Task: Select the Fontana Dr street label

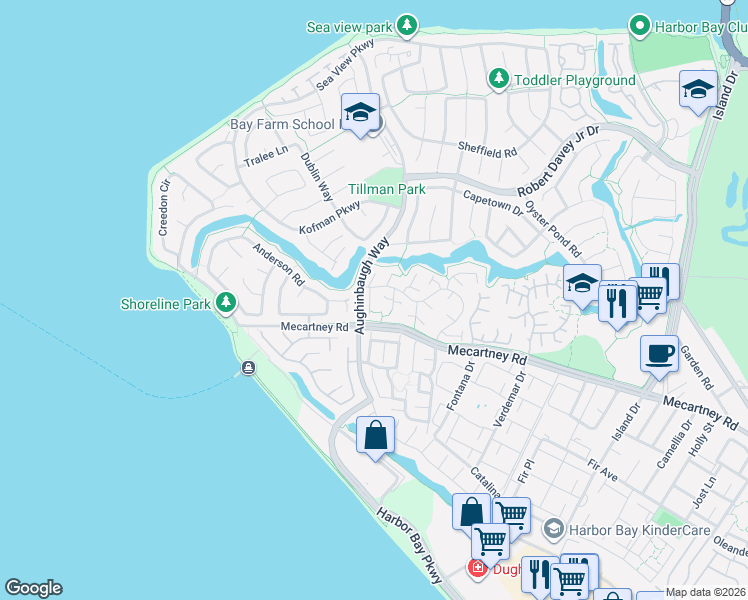Action: (460, 386)
